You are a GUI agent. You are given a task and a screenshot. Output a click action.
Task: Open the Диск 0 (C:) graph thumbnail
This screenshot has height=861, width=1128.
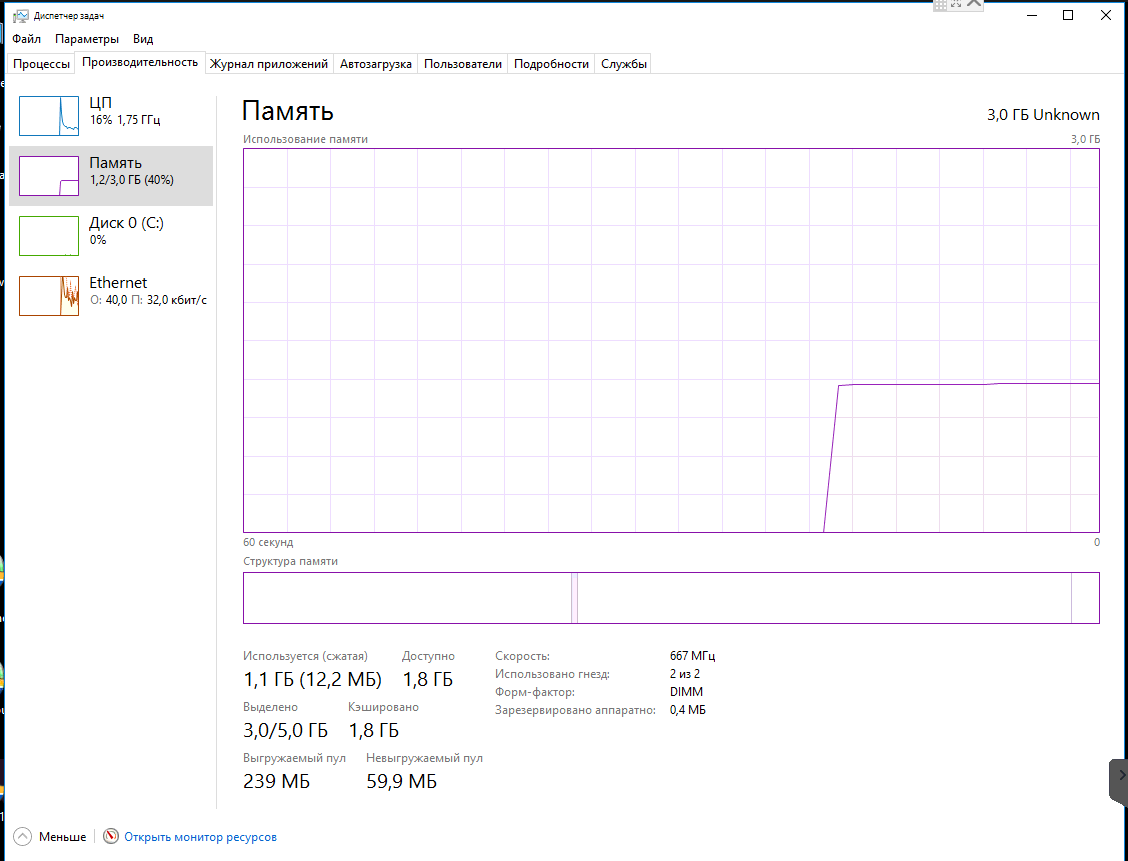(x=49, y=236)
